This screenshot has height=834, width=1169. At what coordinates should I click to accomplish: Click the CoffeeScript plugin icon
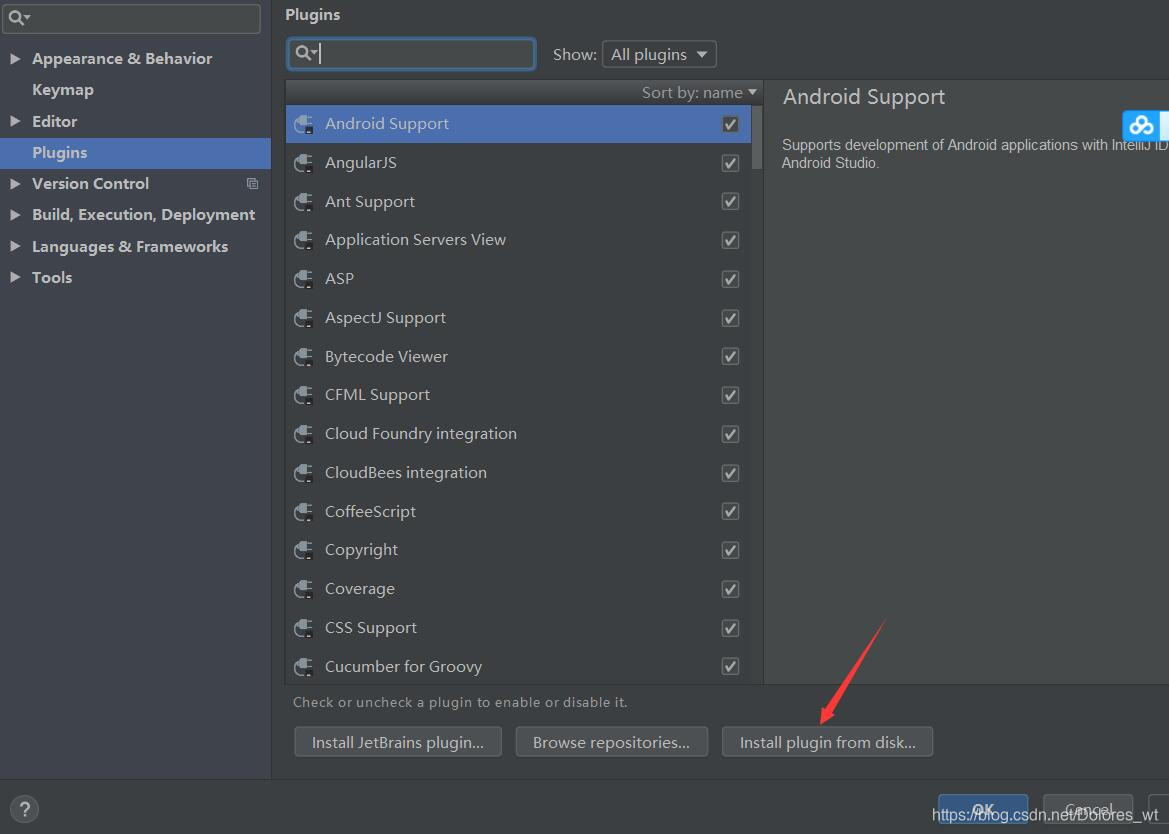(x=303, y=512)
